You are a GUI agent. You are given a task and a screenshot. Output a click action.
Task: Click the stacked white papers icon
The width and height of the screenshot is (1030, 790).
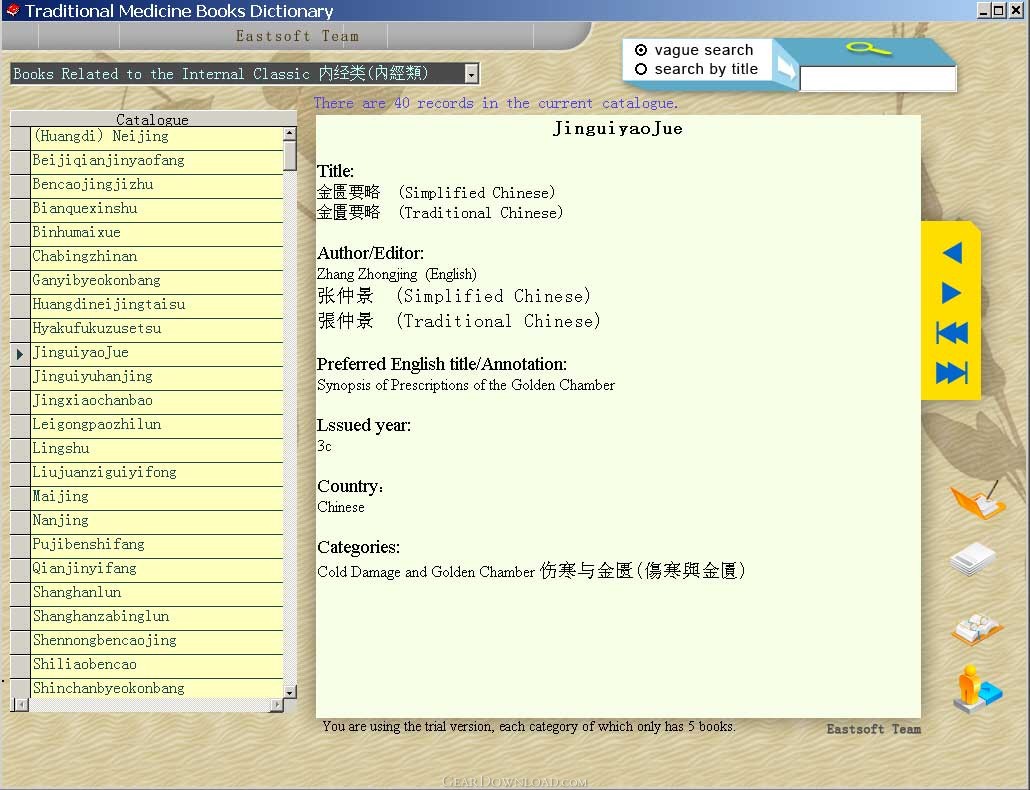(x=973, y=560)
